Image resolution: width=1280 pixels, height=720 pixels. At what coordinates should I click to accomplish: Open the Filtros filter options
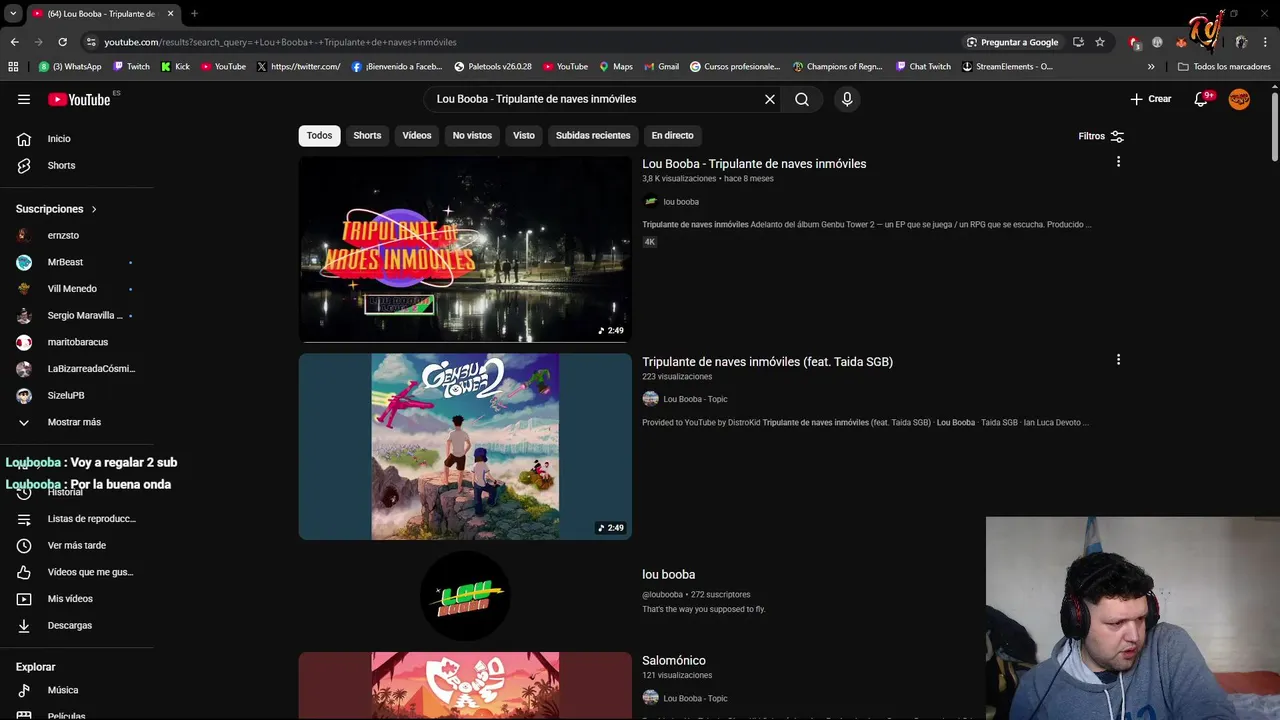tap(1101, 136)
